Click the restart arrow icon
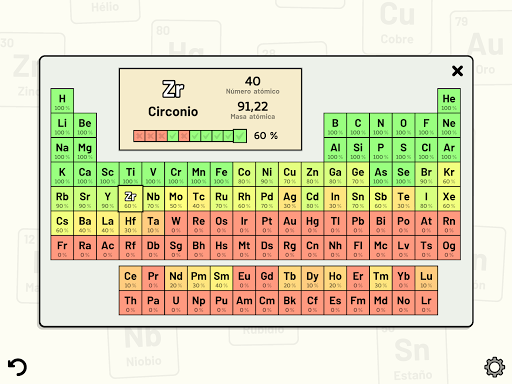The image size is (512, 384). (17, 367)
